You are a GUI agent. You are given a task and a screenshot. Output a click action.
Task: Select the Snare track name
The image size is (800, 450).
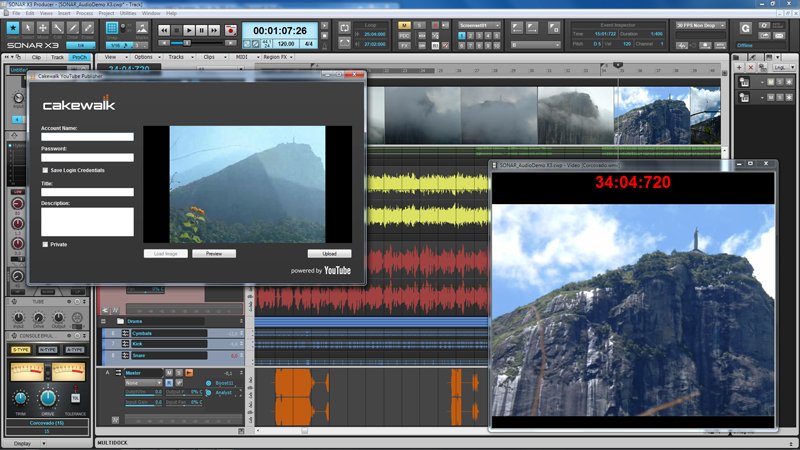[x=168, y=356]
